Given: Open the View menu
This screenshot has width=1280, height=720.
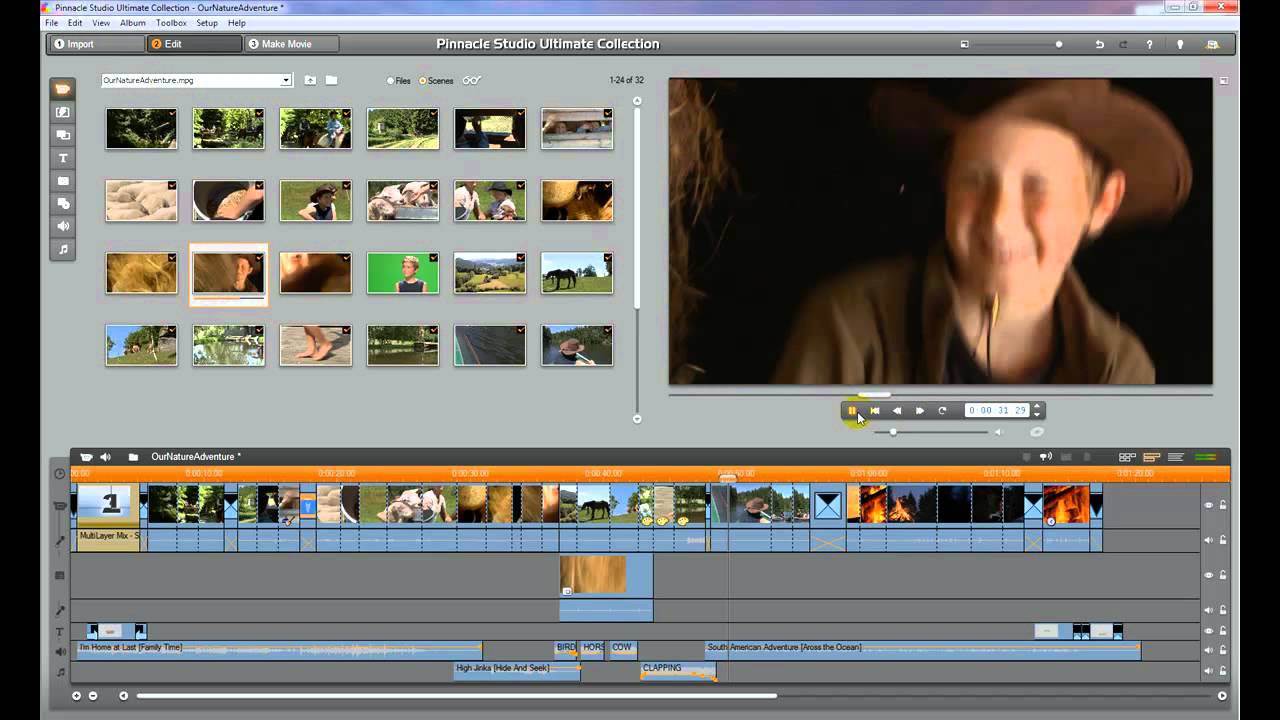Looking at the screenshot, I should (101, 23).
